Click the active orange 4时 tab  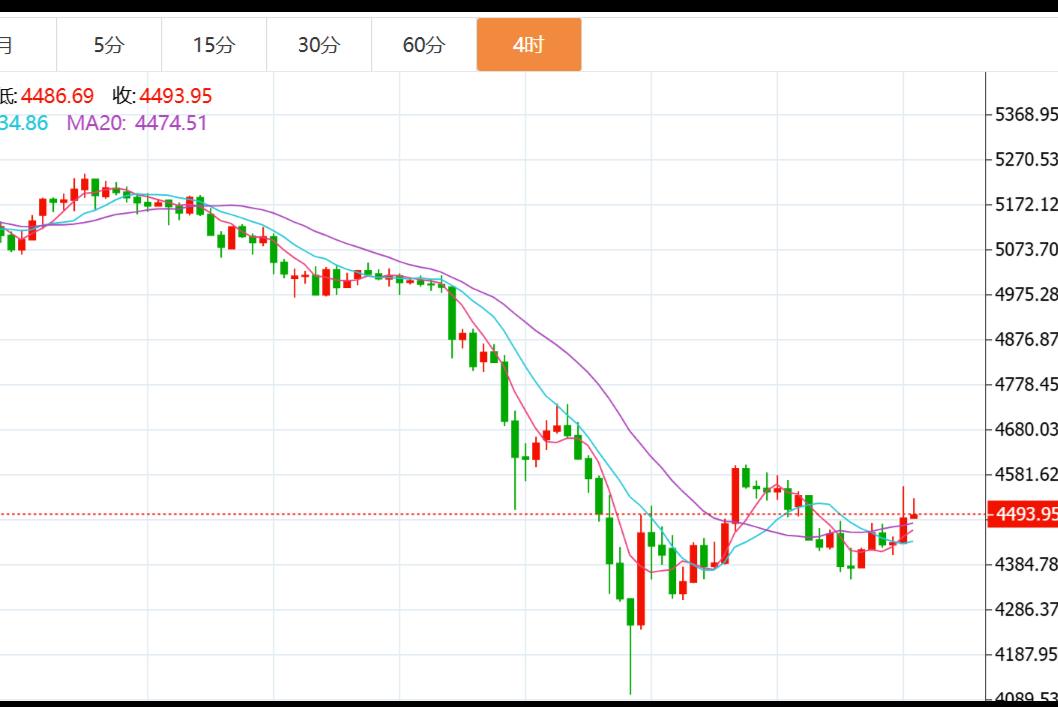tap(528, 45)
